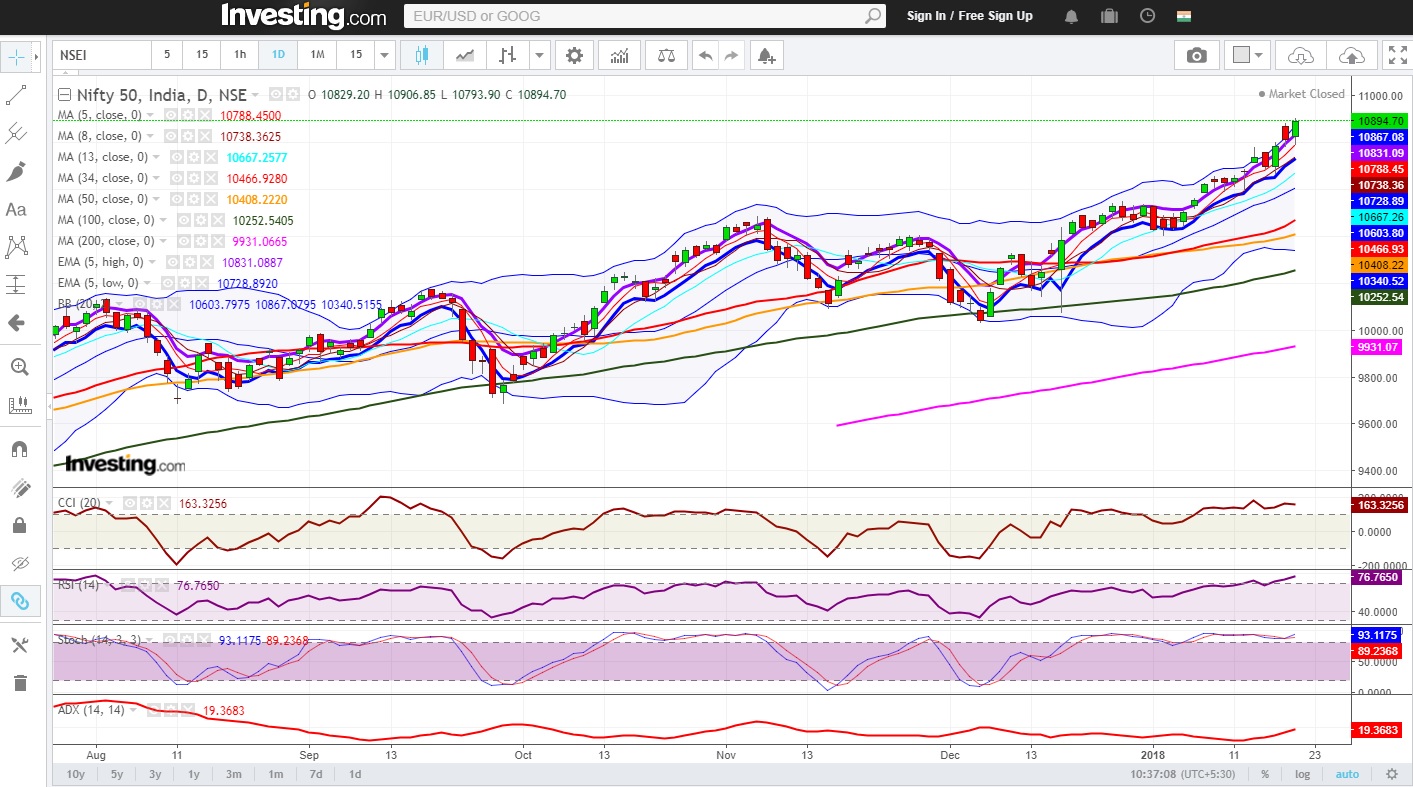
Task: Select the area chart style icon
Action: [x=465, y=55]
